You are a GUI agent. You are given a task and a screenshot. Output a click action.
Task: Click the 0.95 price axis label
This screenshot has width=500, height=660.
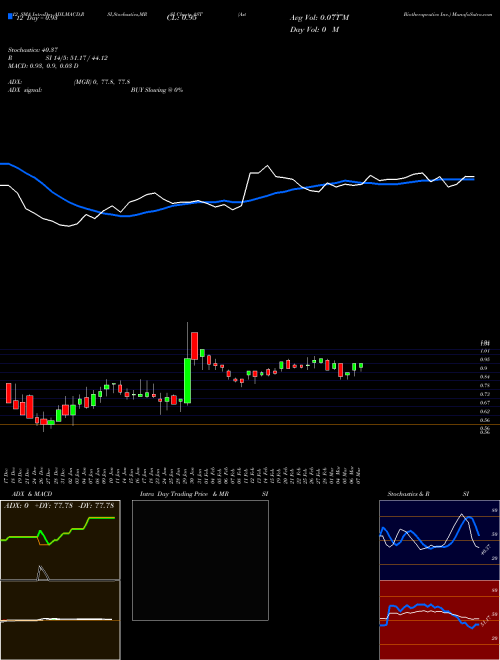click(484, 359)
